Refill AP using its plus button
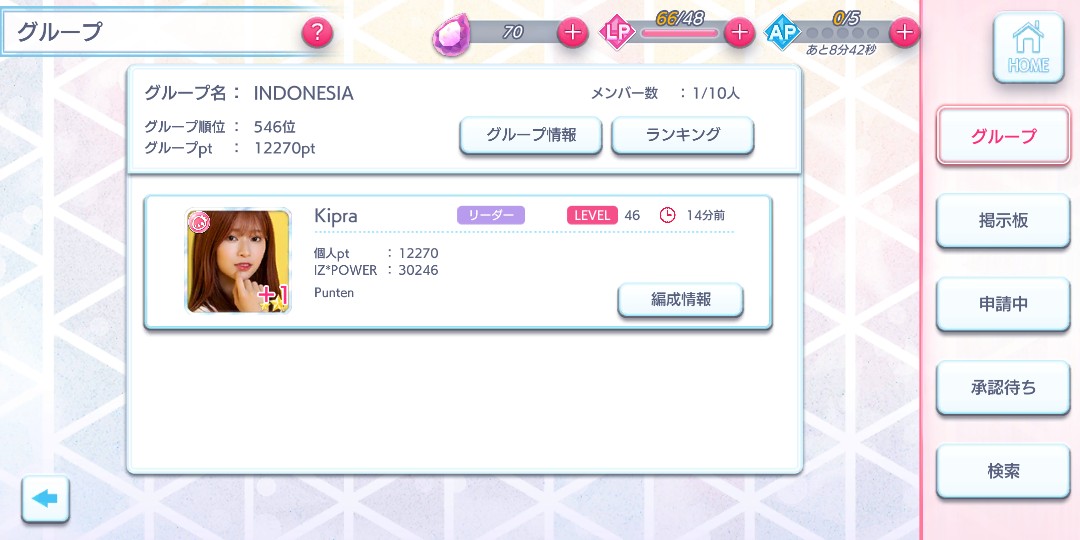Viewport: 1080px width, 540px height. 904,32
